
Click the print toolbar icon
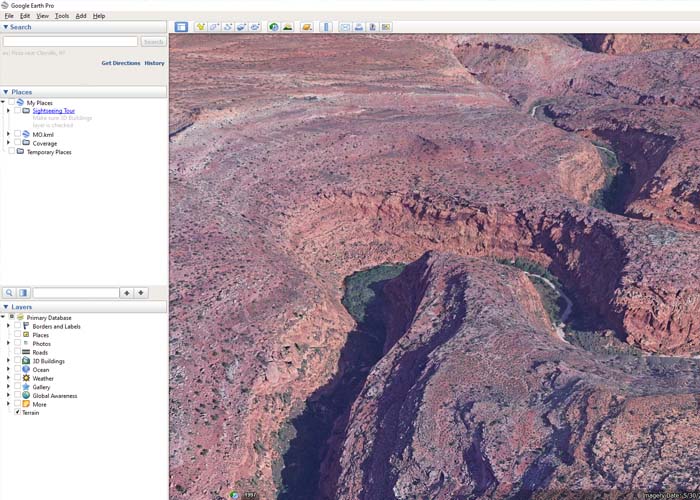tap(359, 27)
